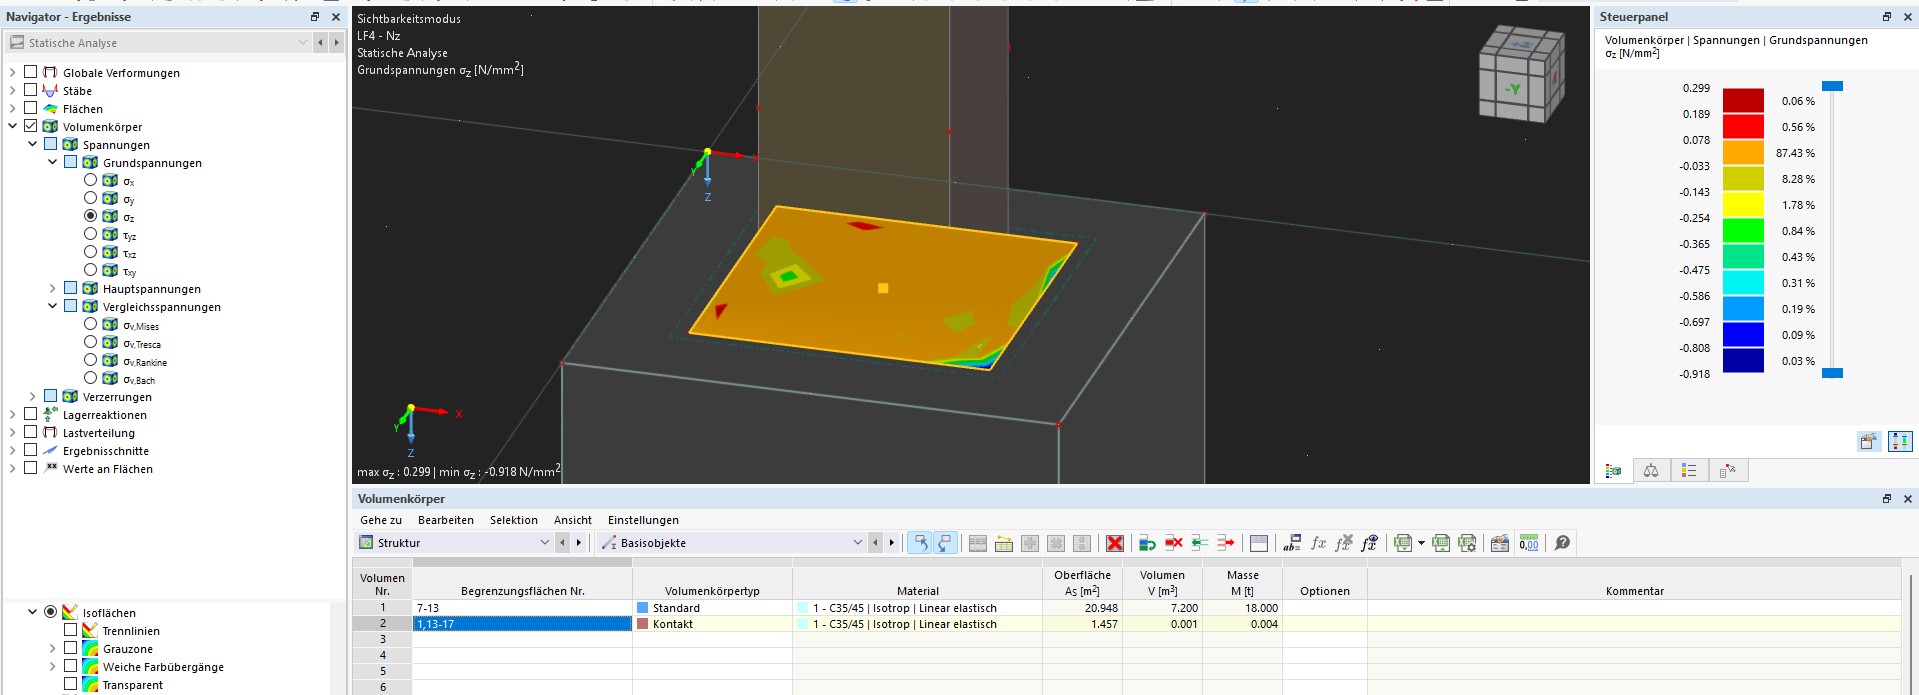Click the red X delete icon in table toolbar
Image resolution: width=1919 pixels, height=695 pixels.
click(1115, 543)
